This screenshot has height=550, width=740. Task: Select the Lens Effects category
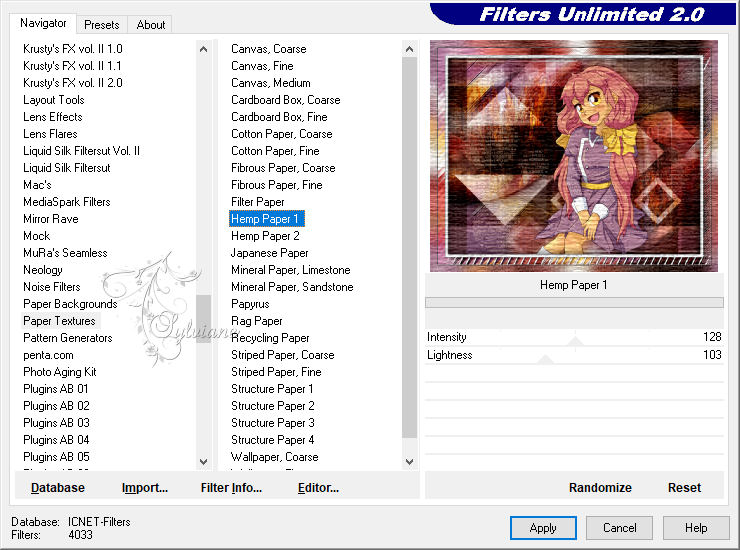(x=53, y=117)
